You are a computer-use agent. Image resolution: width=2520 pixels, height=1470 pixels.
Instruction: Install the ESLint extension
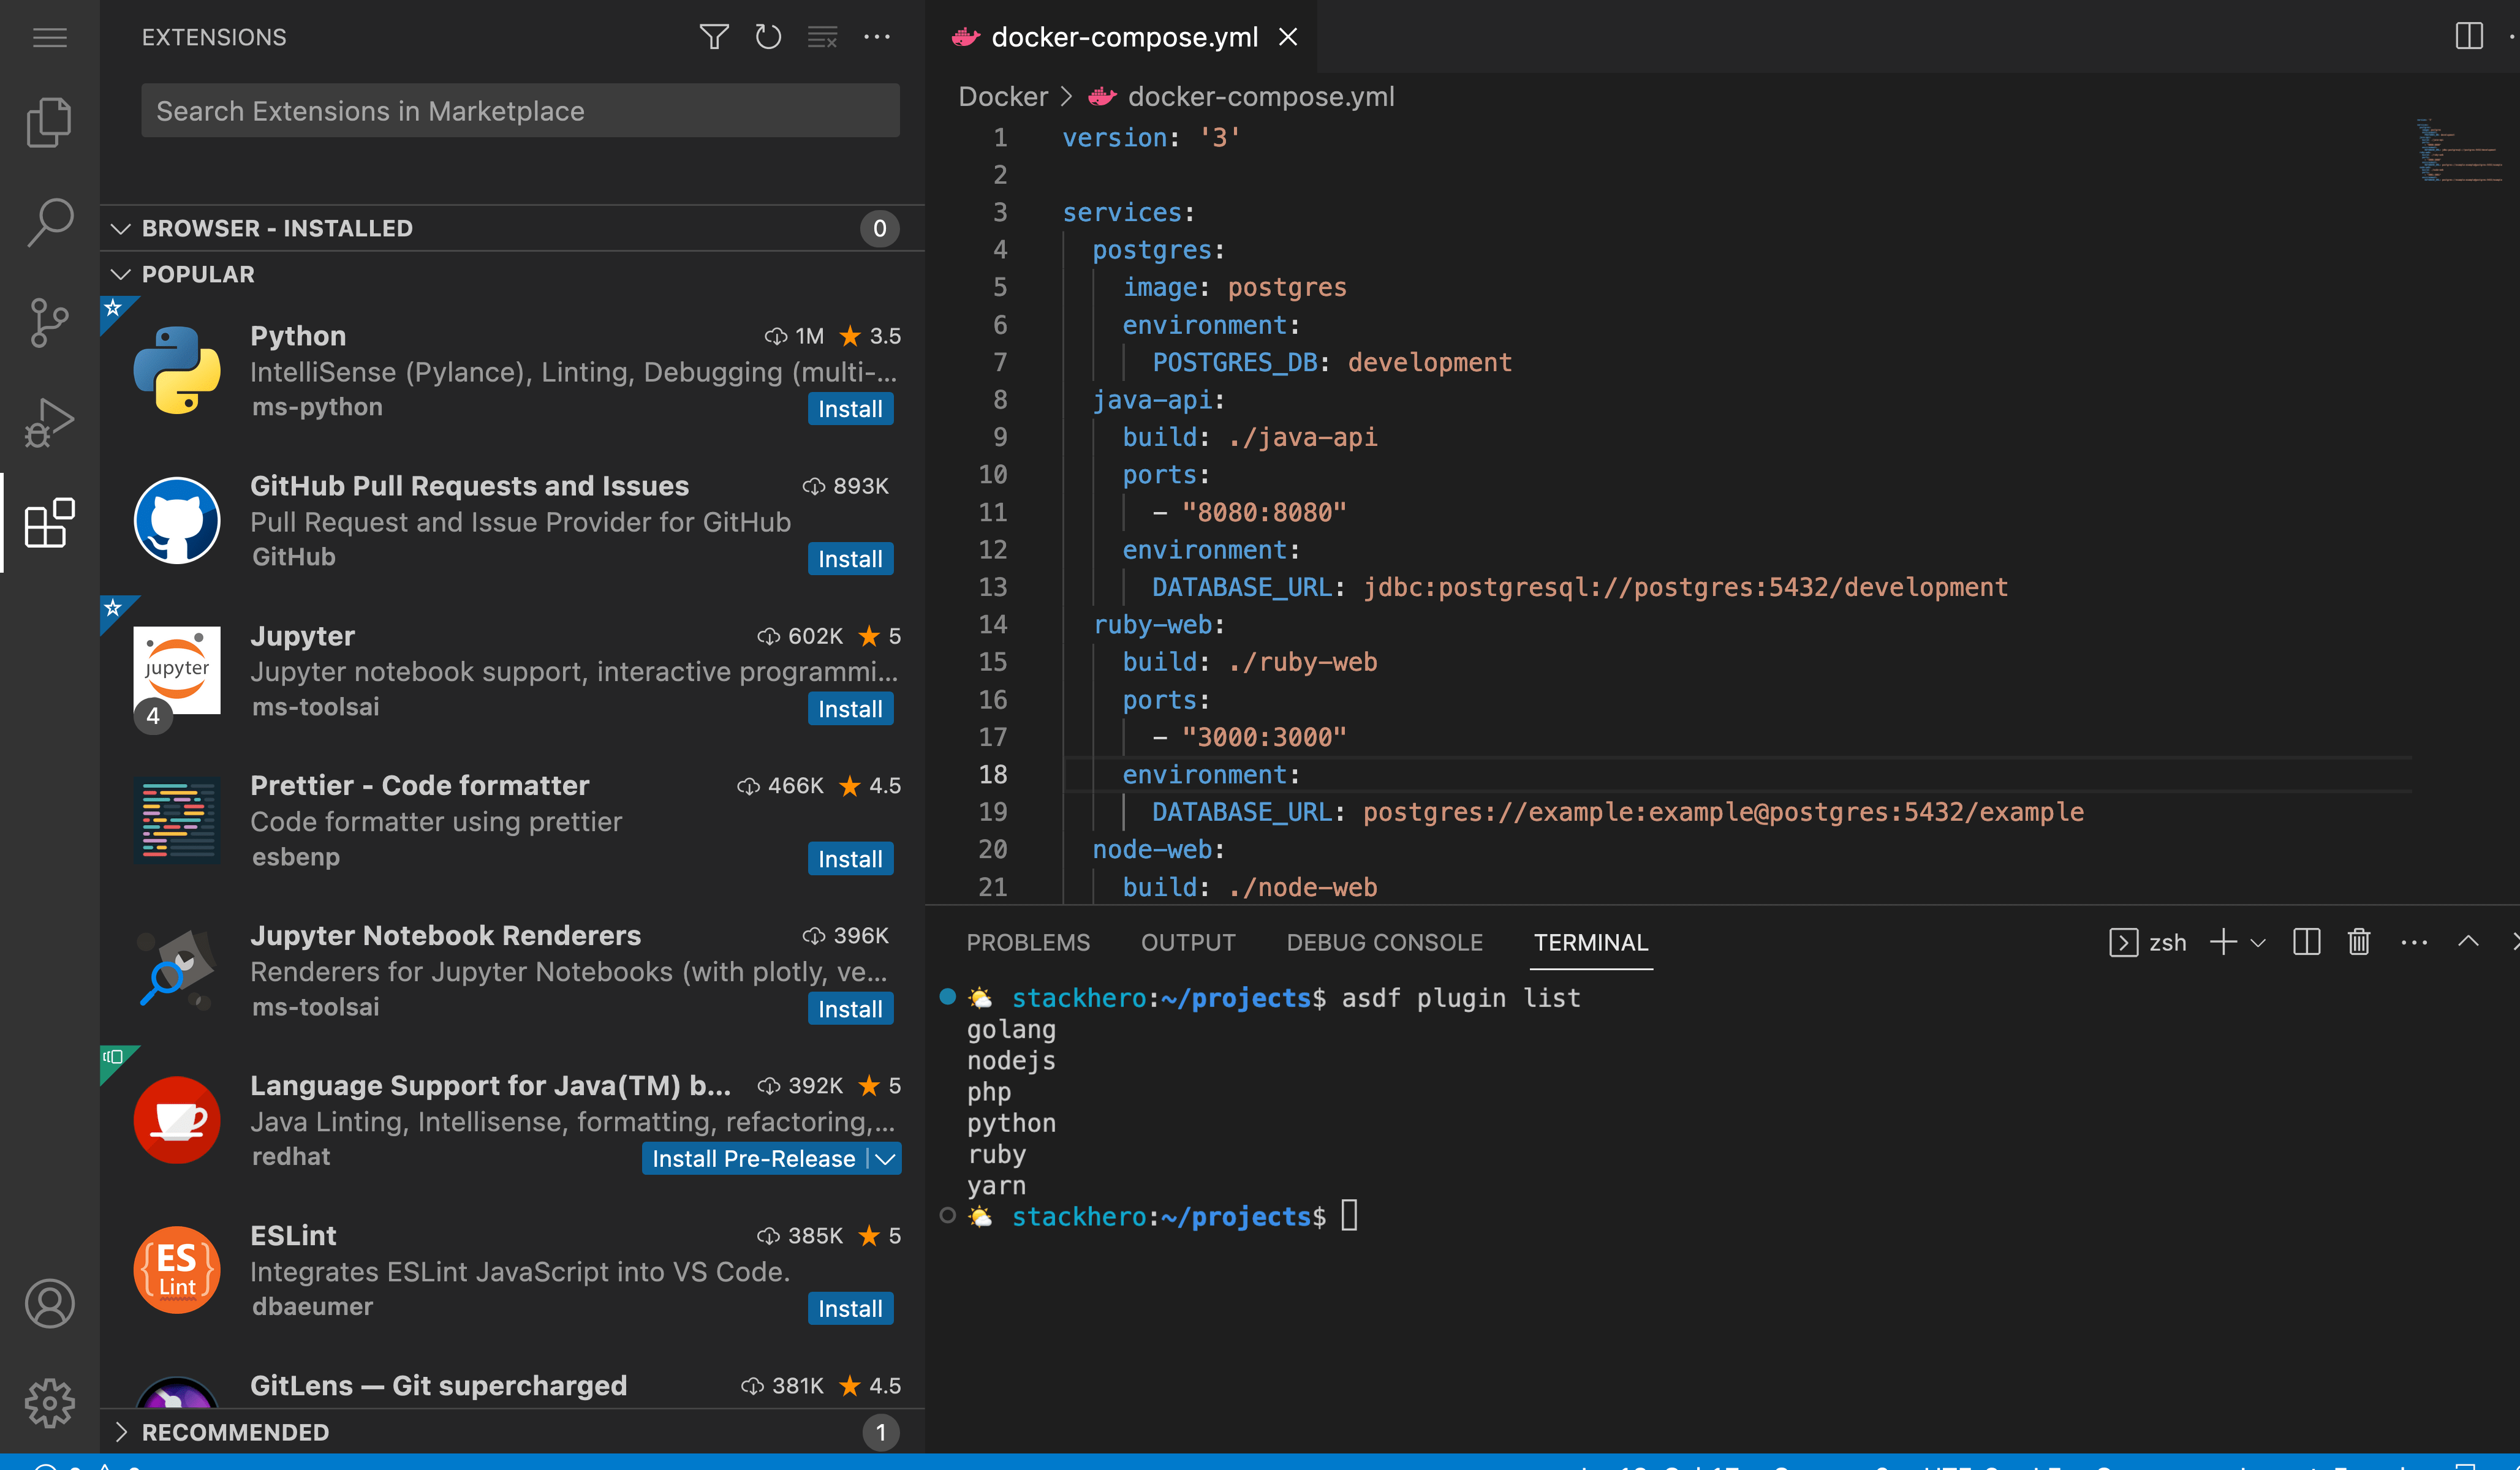click(x=849, y=1308)
